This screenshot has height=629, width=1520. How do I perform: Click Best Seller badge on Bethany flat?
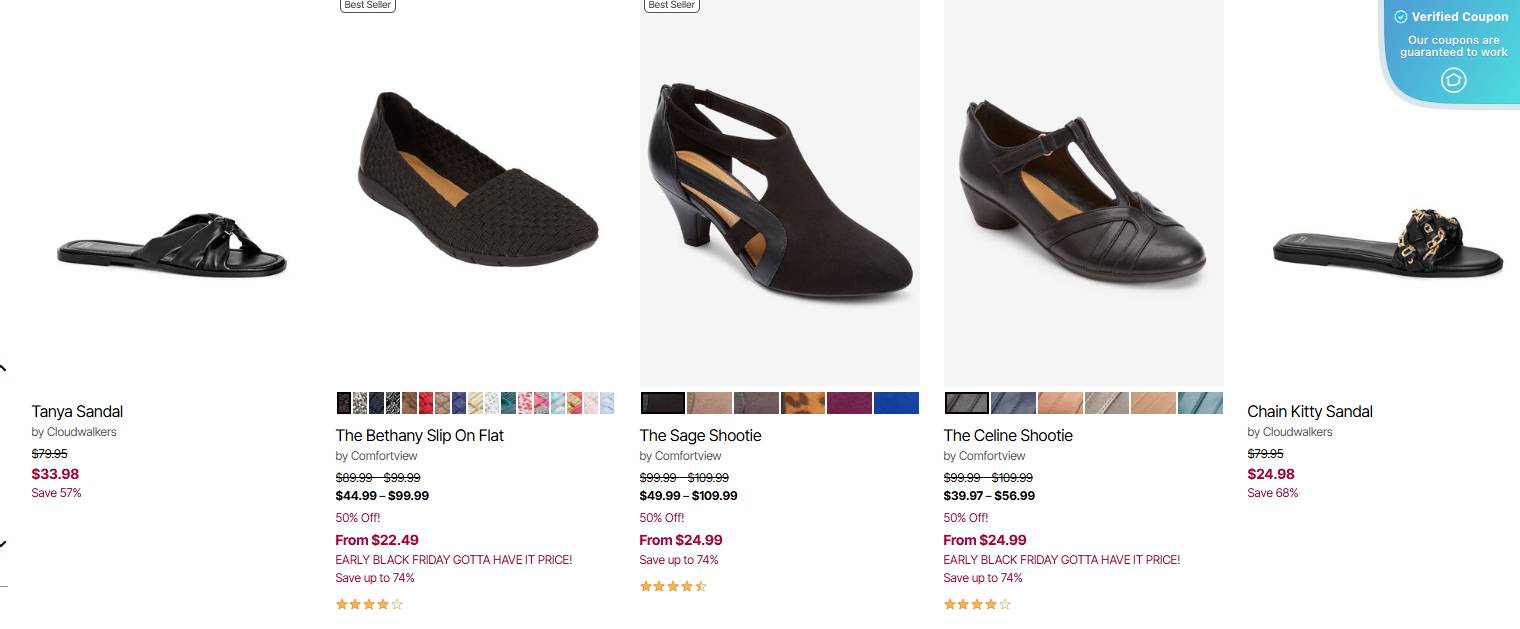click(368, 5)
